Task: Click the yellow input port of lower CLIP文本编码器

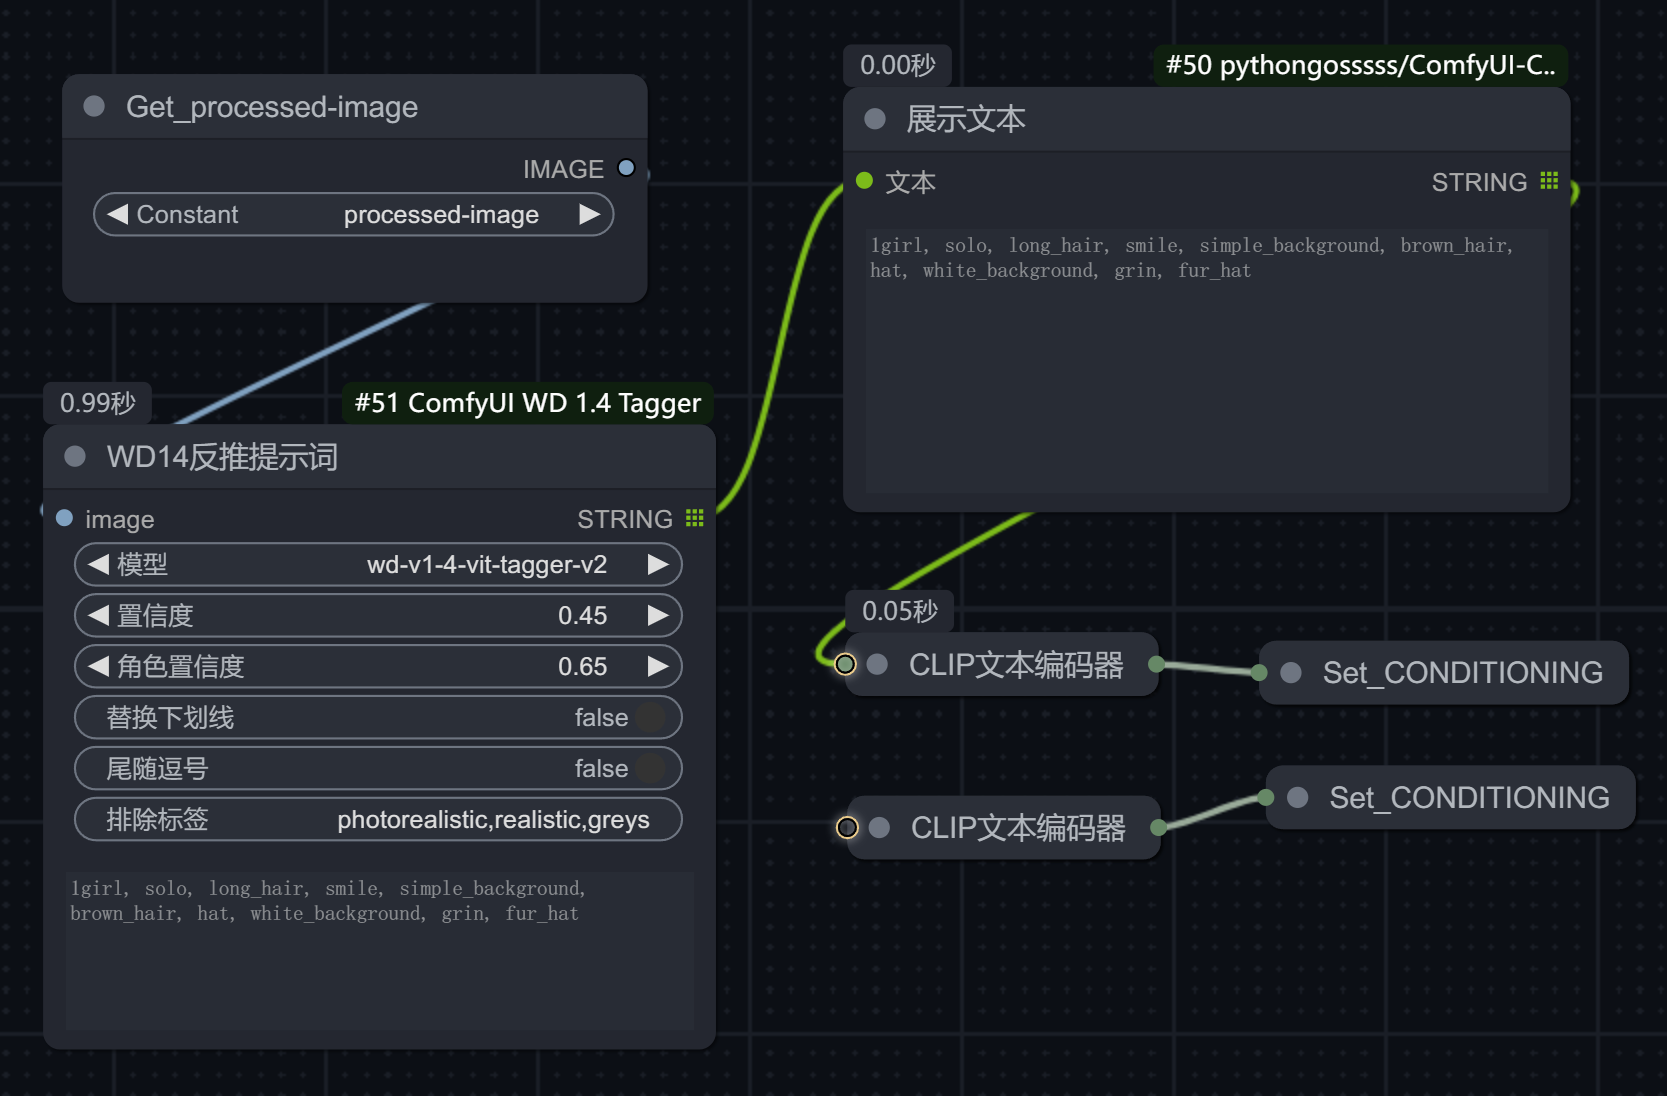Action: pos(847,827)
